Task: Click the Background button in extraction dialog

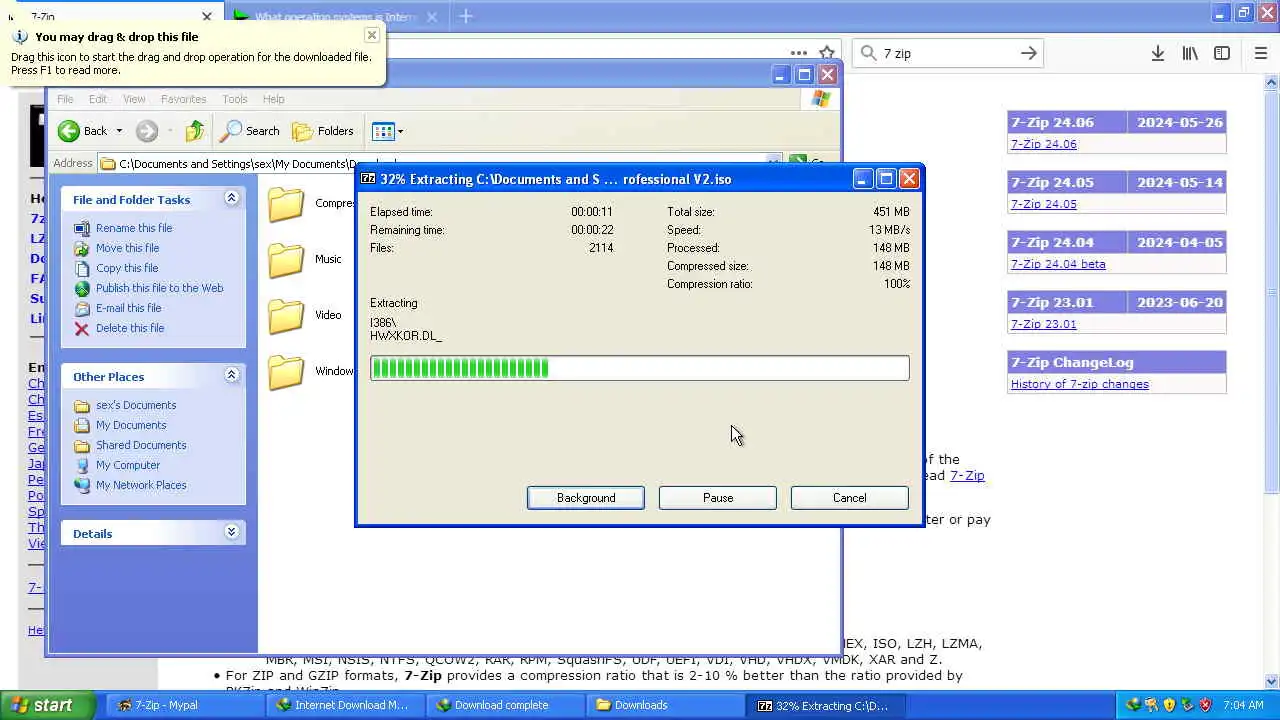Action: [586, 498]
